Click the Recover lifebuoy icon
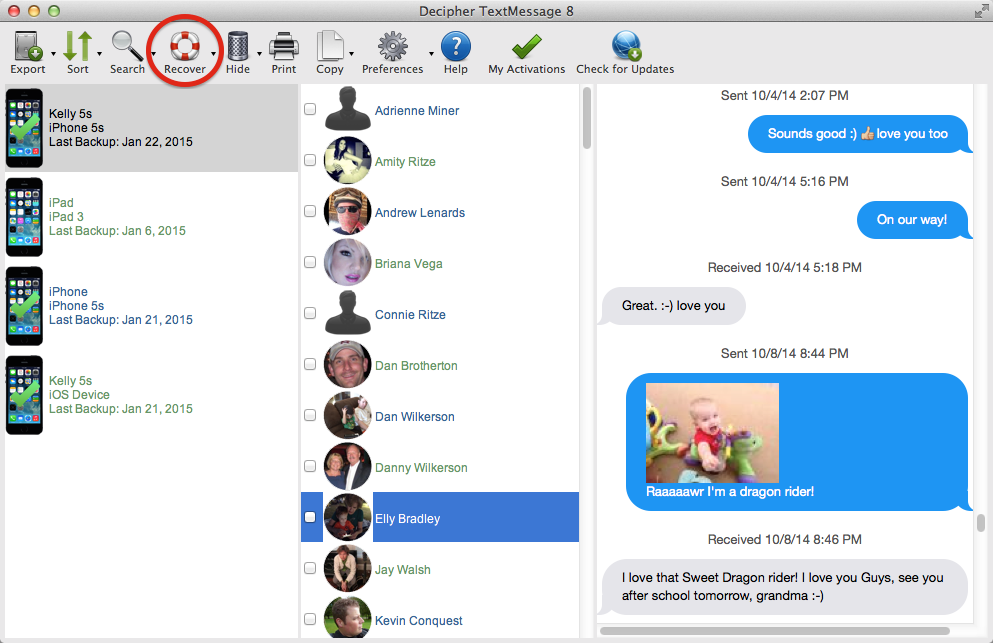The height and width of the screenshot is (643, 993). click(x=184, y=46)
